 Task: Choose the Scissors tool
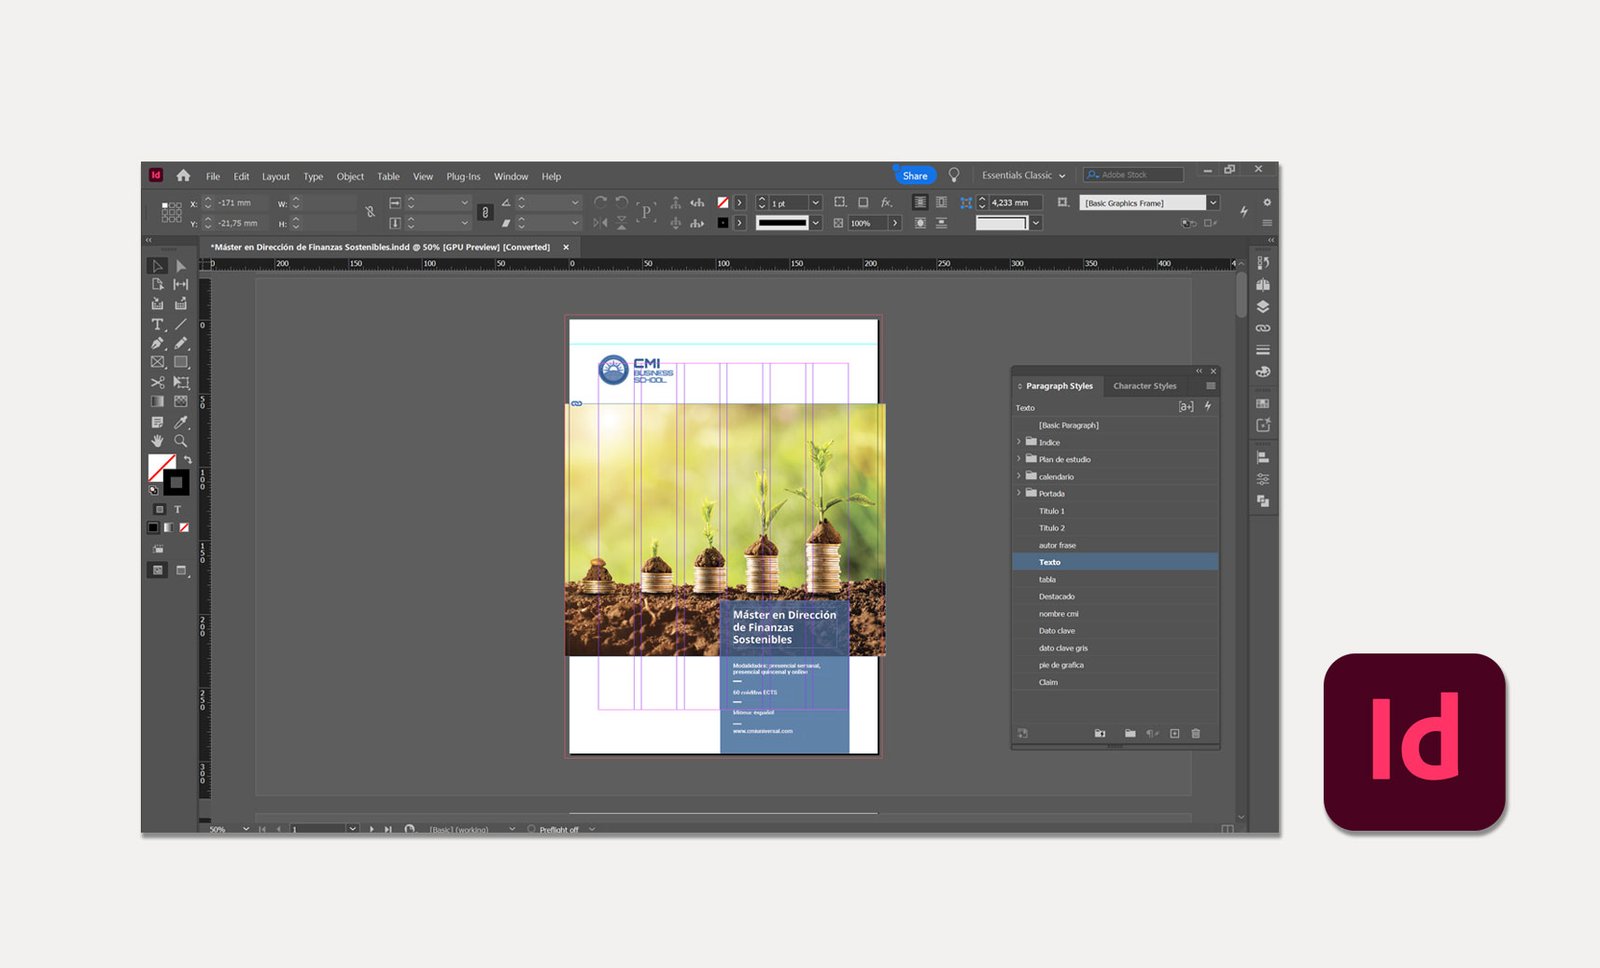pos(157,383)
